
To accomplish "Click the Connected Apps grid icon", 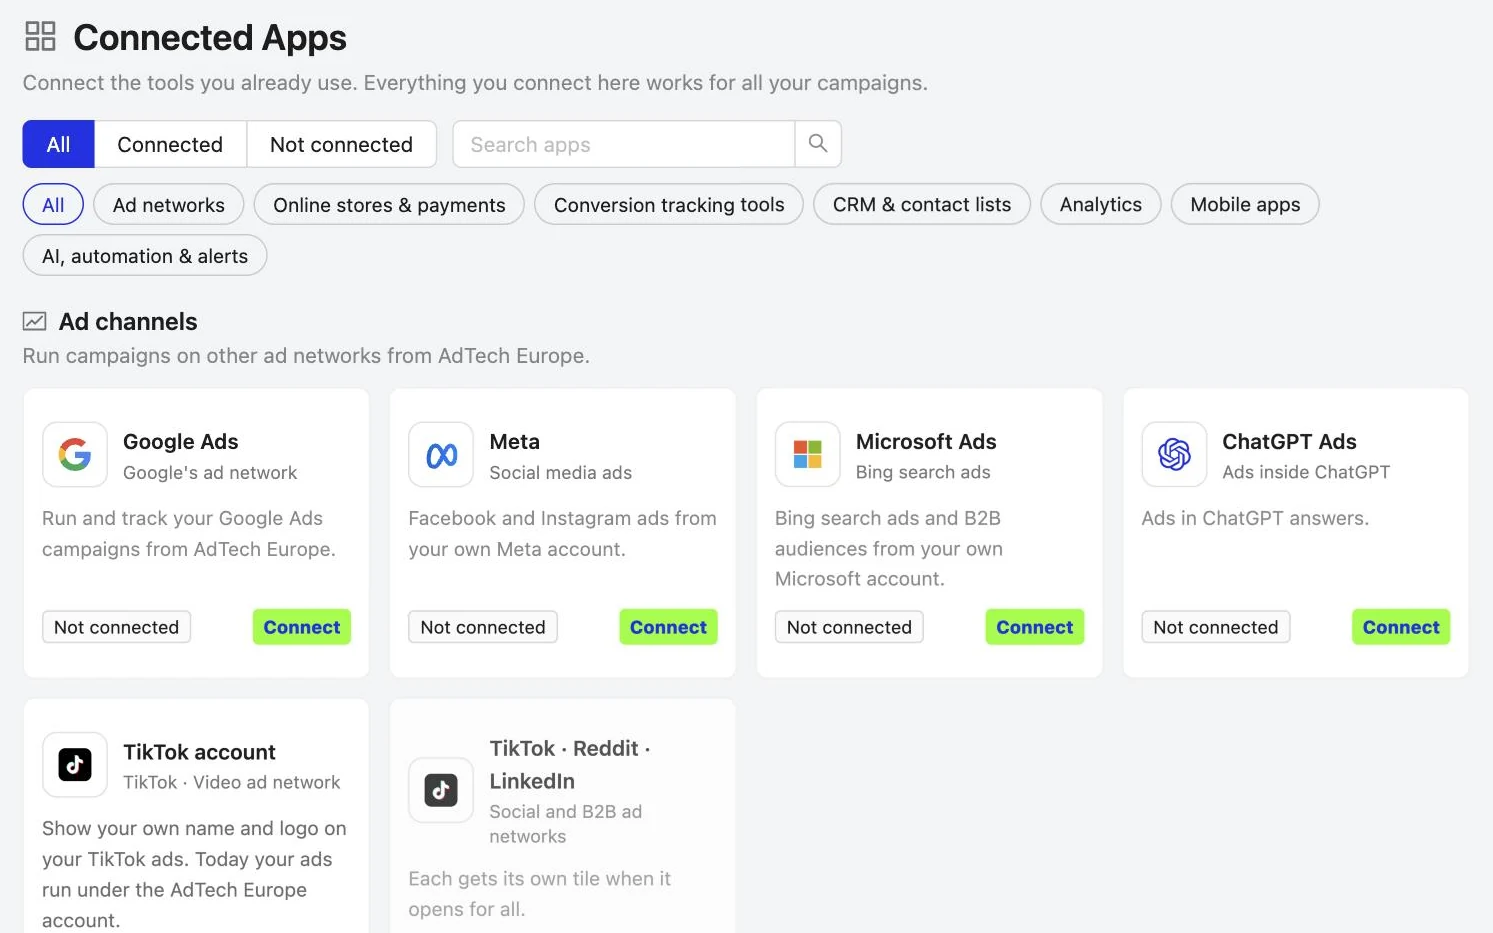I will (40, 37).
